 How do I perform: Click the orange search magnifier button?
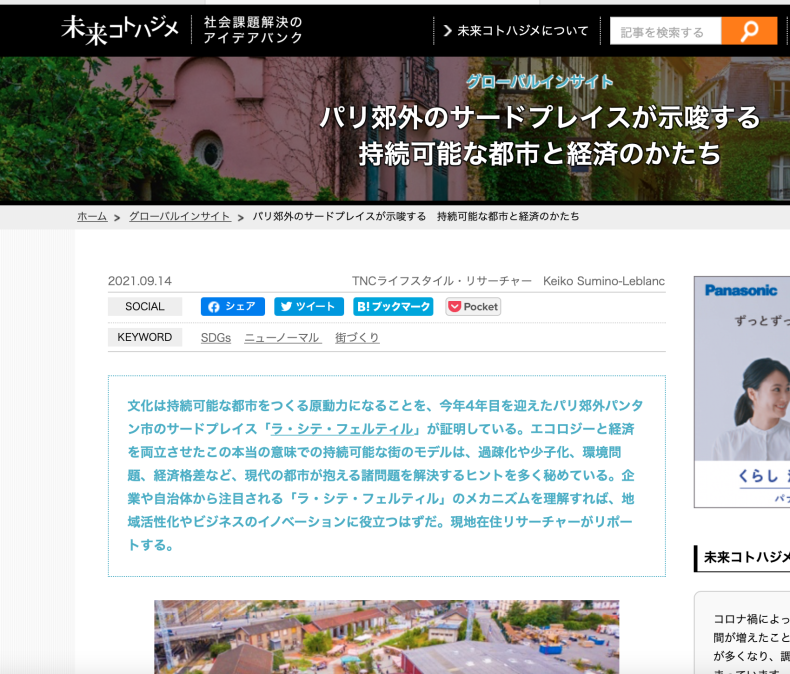click(749, 31)
